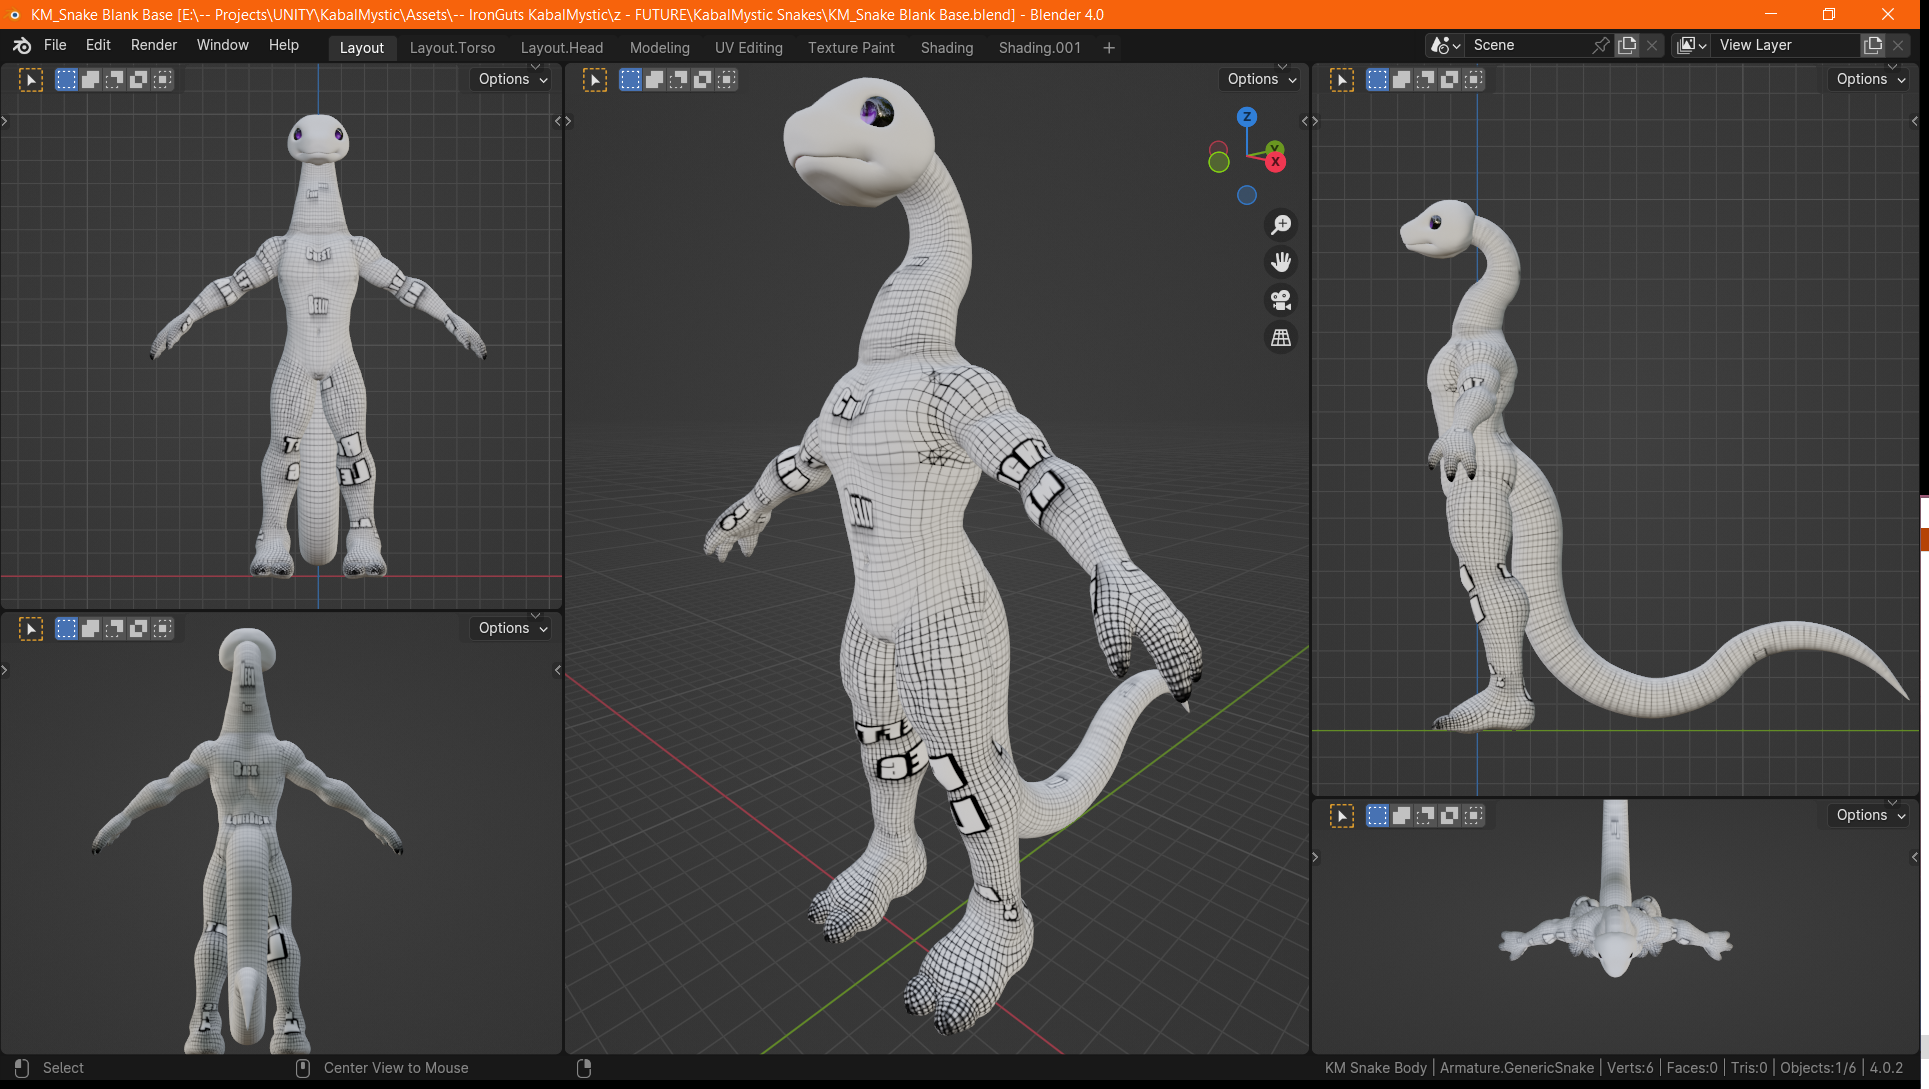Viewport: 1929px width, 1089px height.
Task: Switch perspective/orthographic with the grid icon
Action: [x=1281, y=338]
